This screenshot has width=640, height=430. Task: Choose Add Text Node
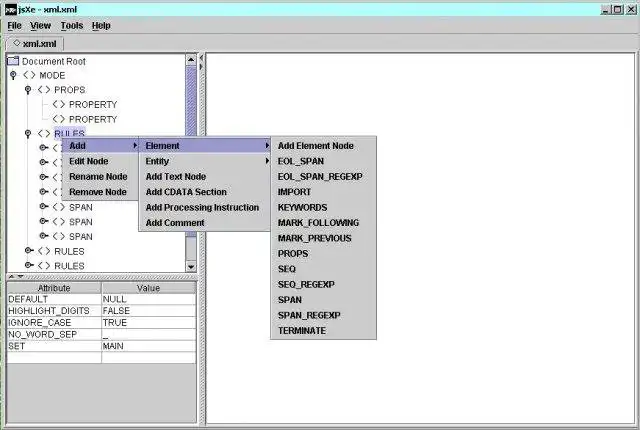coord(204,177)
